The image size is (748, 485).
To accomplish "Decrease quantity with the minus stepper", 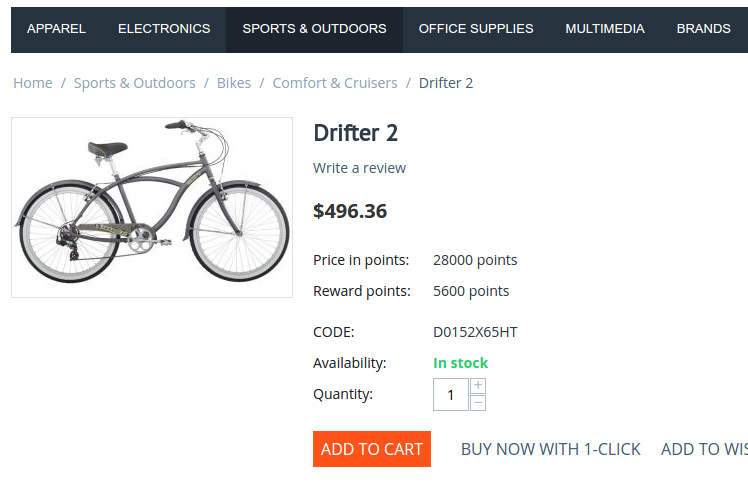I will 478,403.
